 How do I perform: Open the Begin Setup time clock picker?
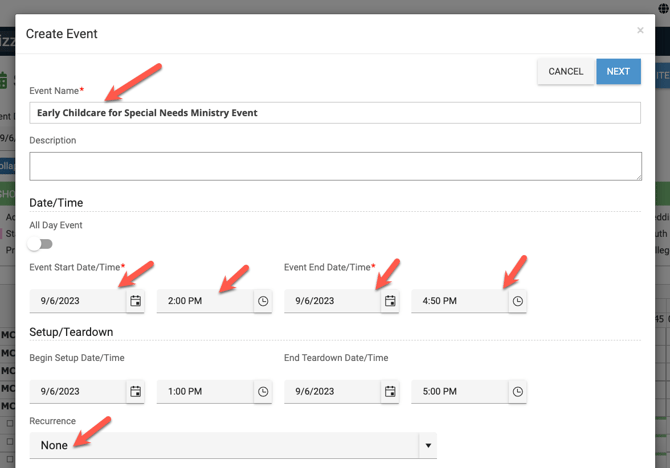pyautogui.click(x=263, y=392)
